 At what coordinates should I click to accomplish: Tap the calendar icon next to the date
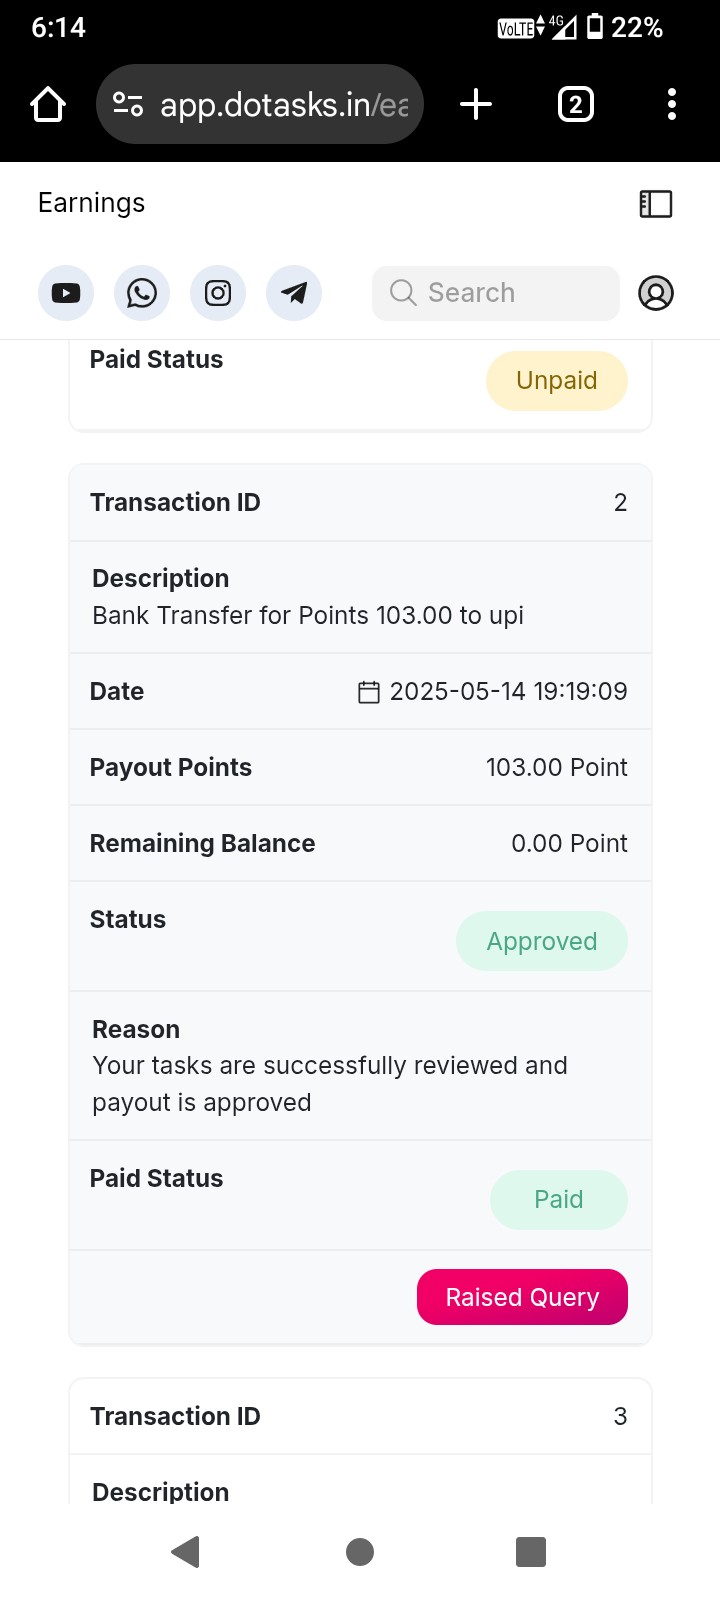click(x=369, y=692)
